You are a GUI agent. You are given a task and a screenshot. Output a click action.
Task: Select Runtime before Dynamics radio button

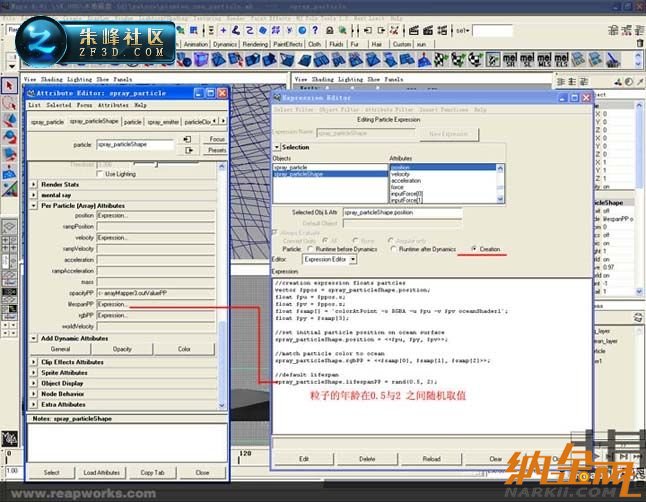click(x=310, y=249)
